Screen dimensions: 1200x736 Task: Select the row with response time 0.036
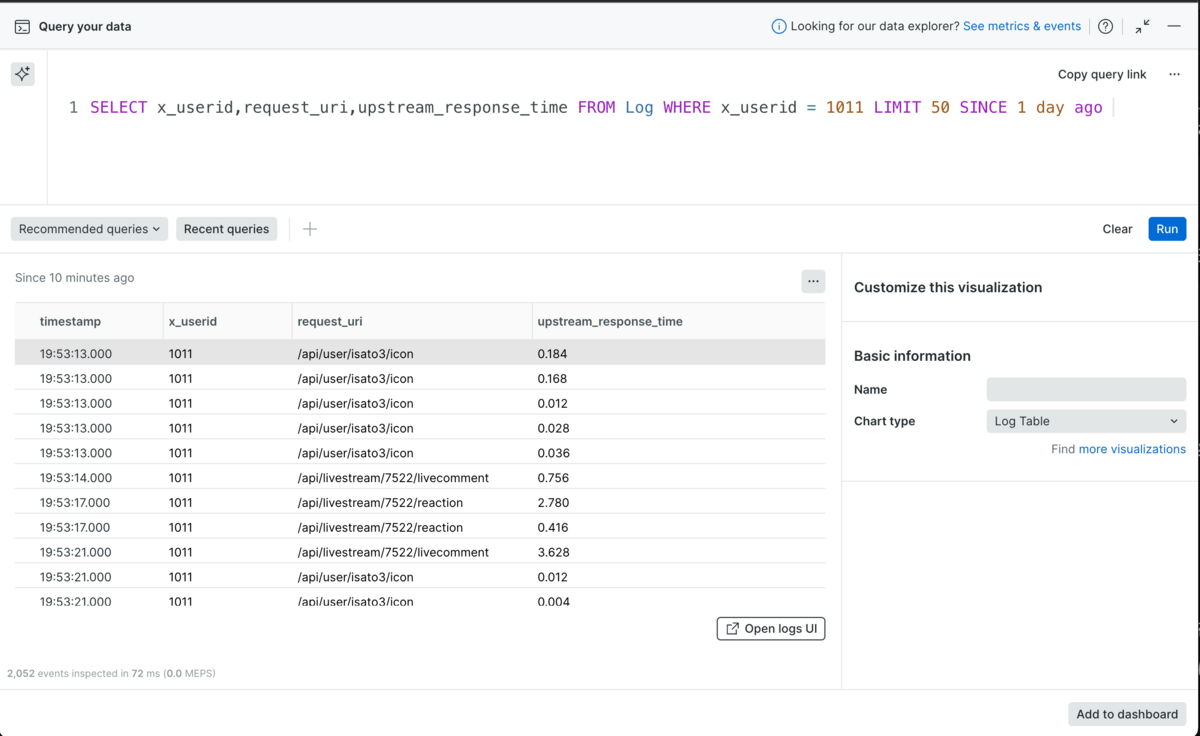tap(420, 453)
